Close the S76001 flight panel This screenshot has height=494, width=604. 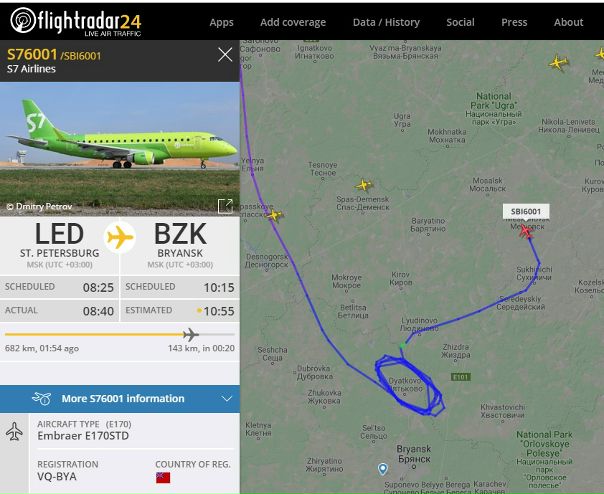225,55
